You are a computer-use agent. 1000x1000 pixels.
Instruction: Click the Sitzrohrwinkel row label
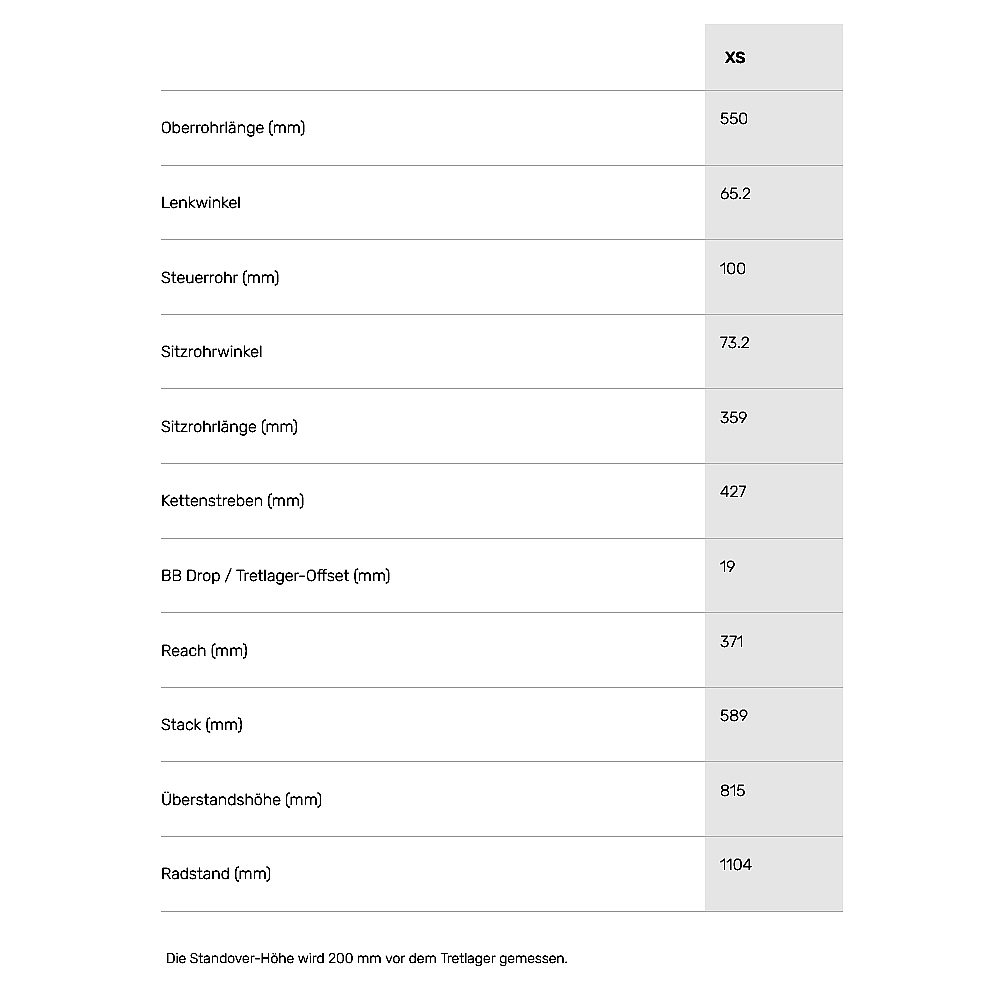click(x=212, y=352)
